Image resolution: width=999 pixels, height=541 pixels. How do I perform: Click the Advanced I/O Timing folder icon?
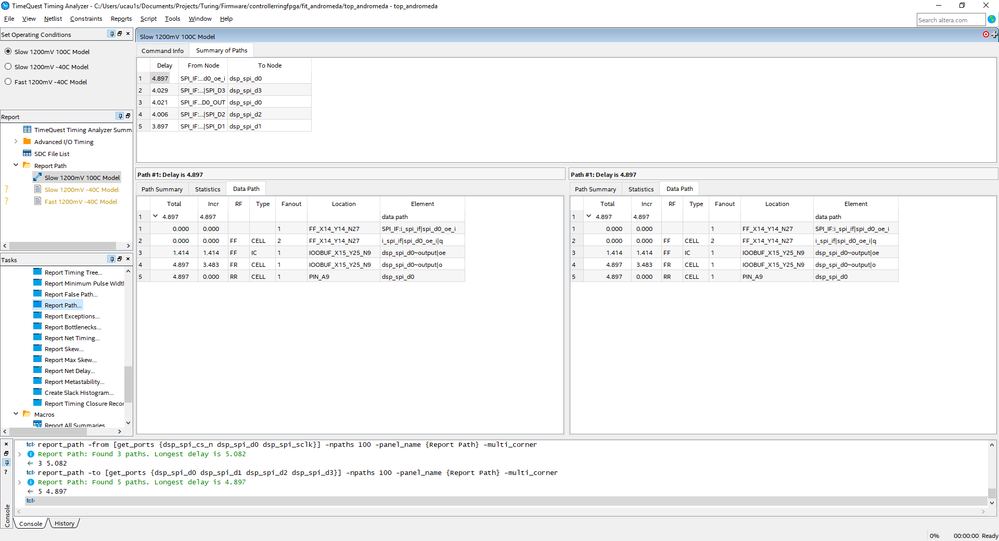coord(26,142)
